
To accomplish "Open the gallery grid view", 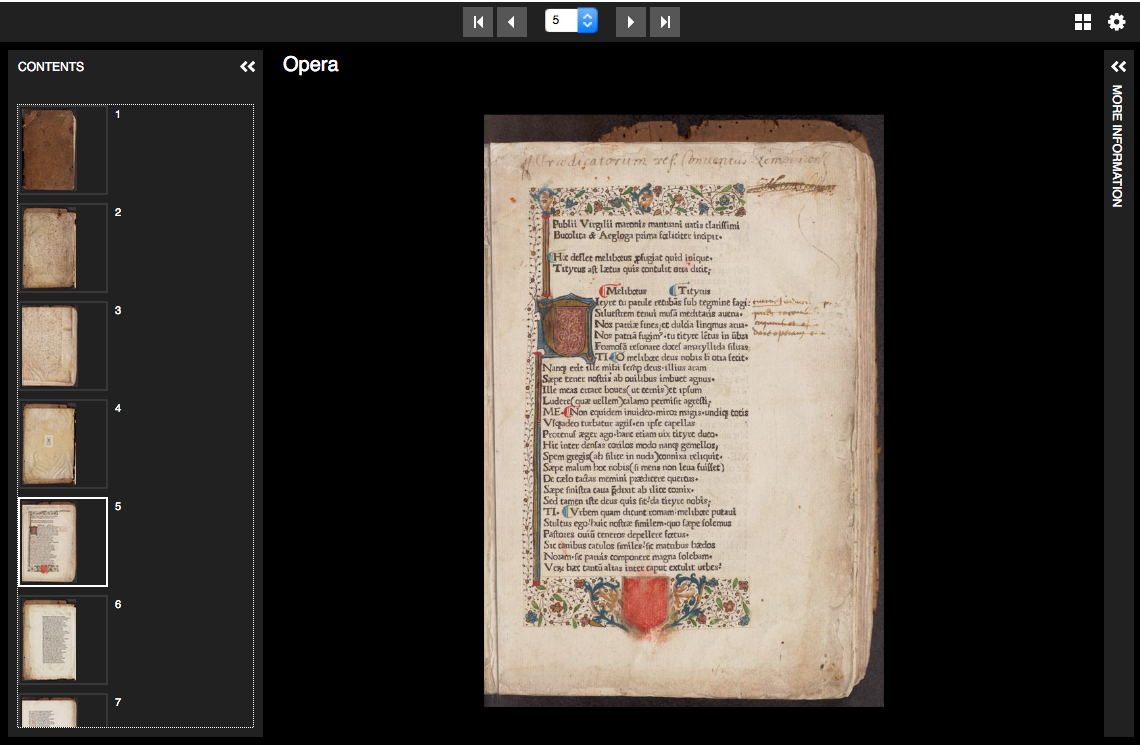I will (1083, 22).
